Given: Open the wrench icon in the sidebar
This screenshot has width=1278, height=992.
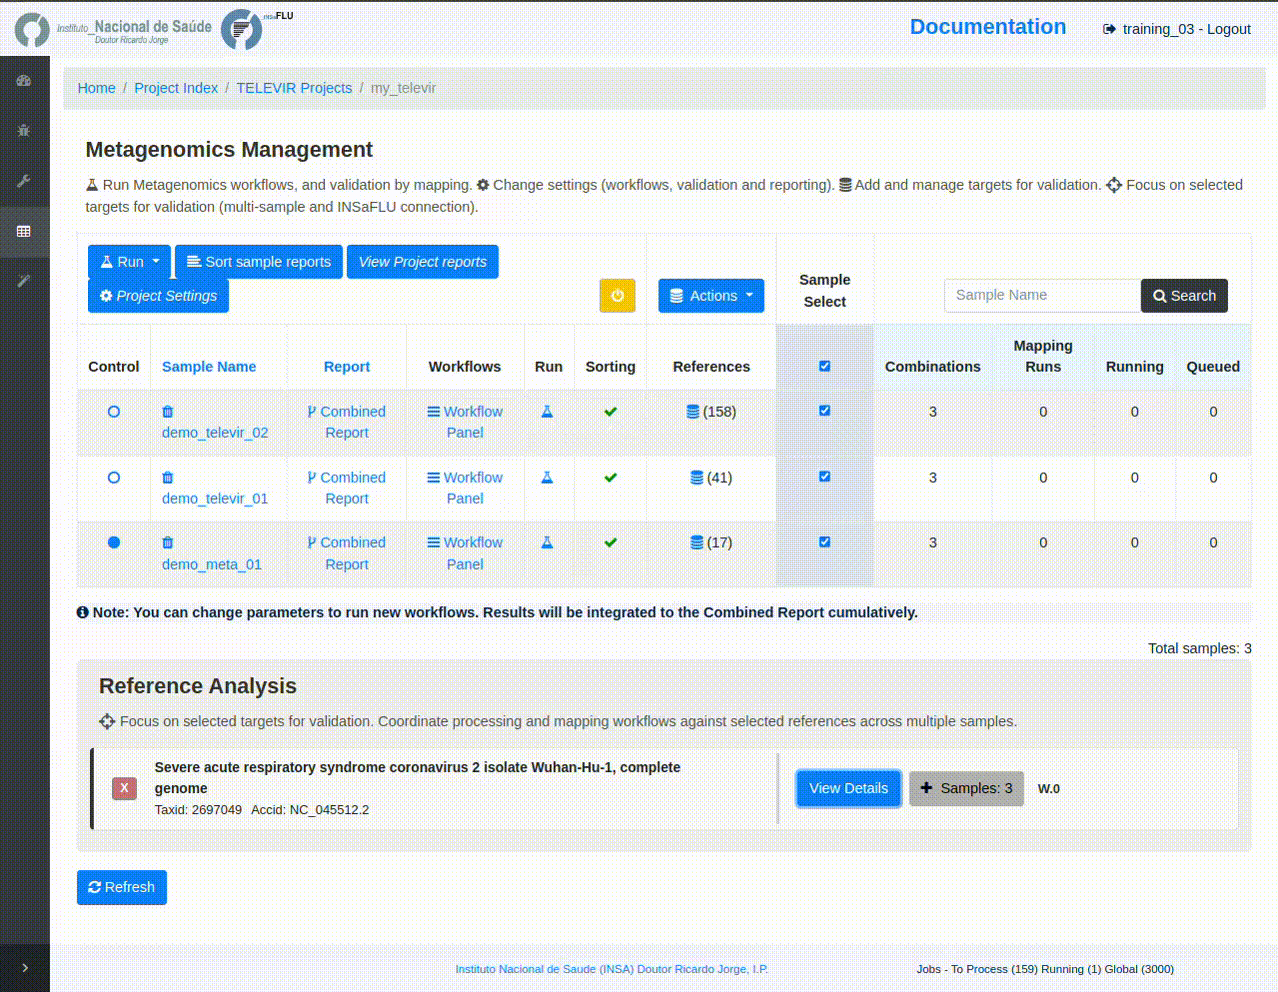Looking at the screenshot, I should (x=24, y=181).
